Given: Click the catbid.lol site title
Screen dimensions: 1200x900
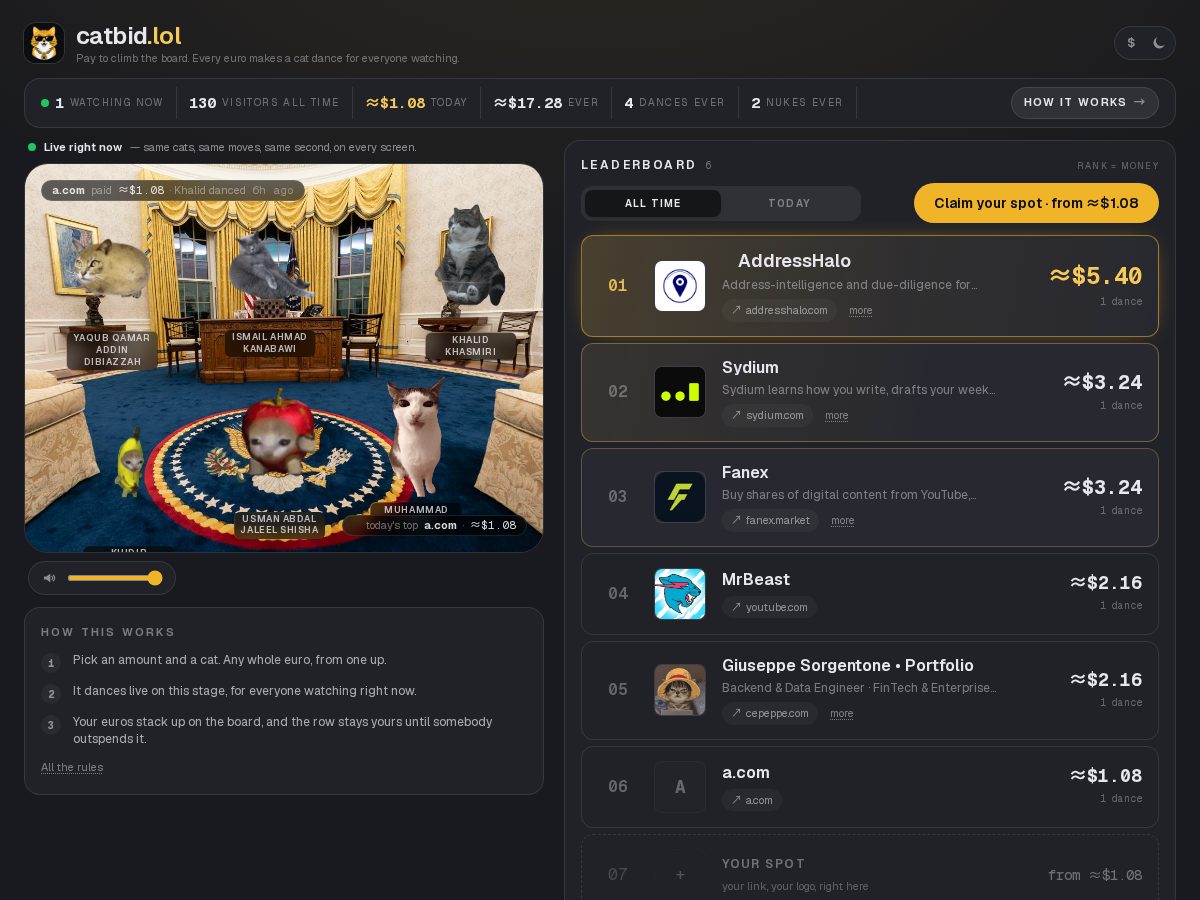Looking at the screenshot, I should (x=129, y=36).
